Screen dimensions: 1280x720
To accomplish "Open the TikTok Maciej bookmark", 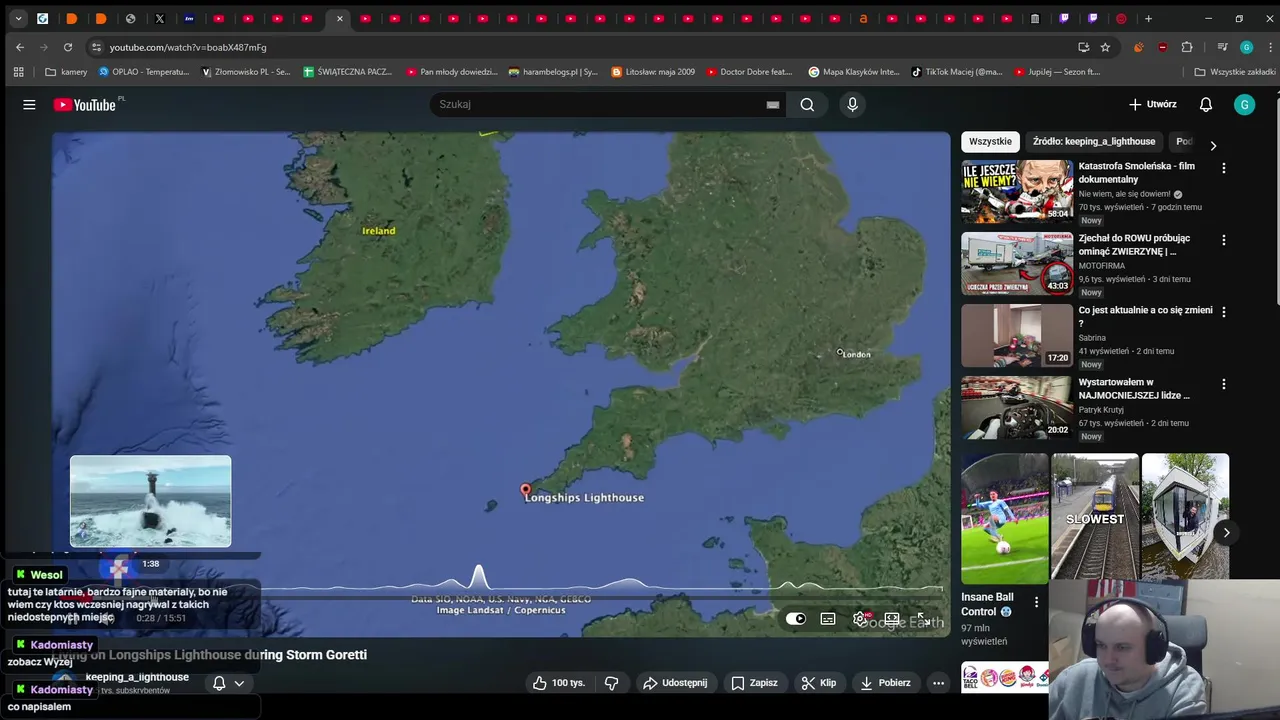I will coord(956,72).
